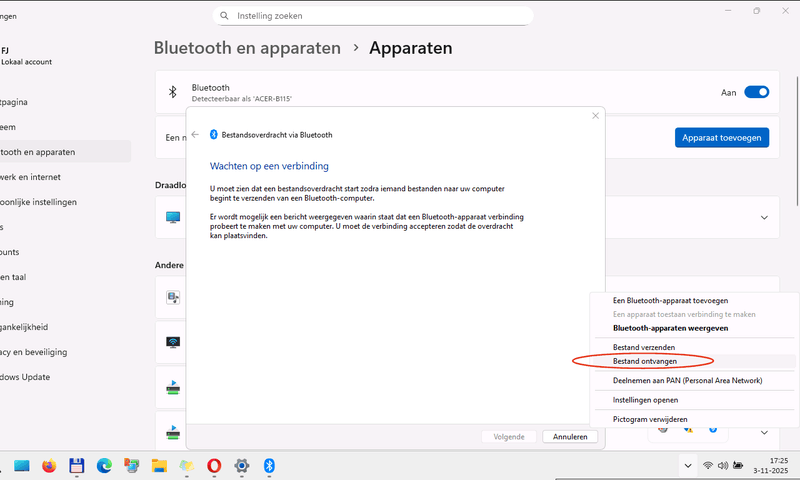Viewport: 800px width, 480px height.
Task: Click the Apparaat toevoegen button
Action: (x=721, y=138)
